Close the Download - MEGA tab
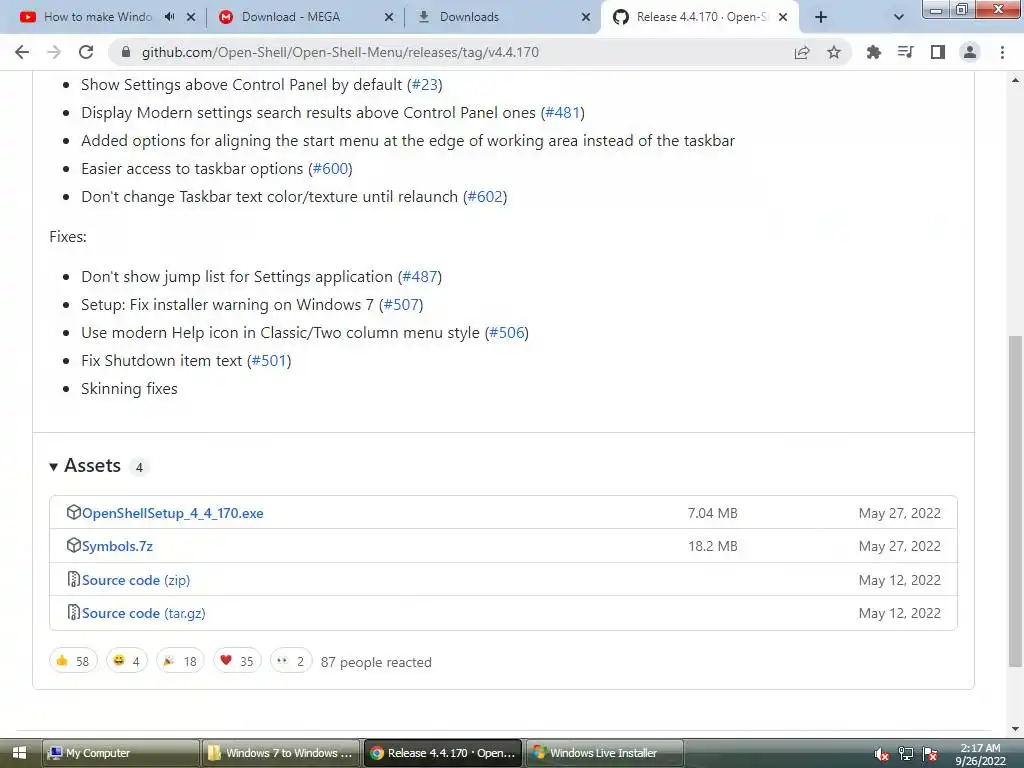Image resolution: width=1024 pixels, height=768 pixels. (389, 17)
